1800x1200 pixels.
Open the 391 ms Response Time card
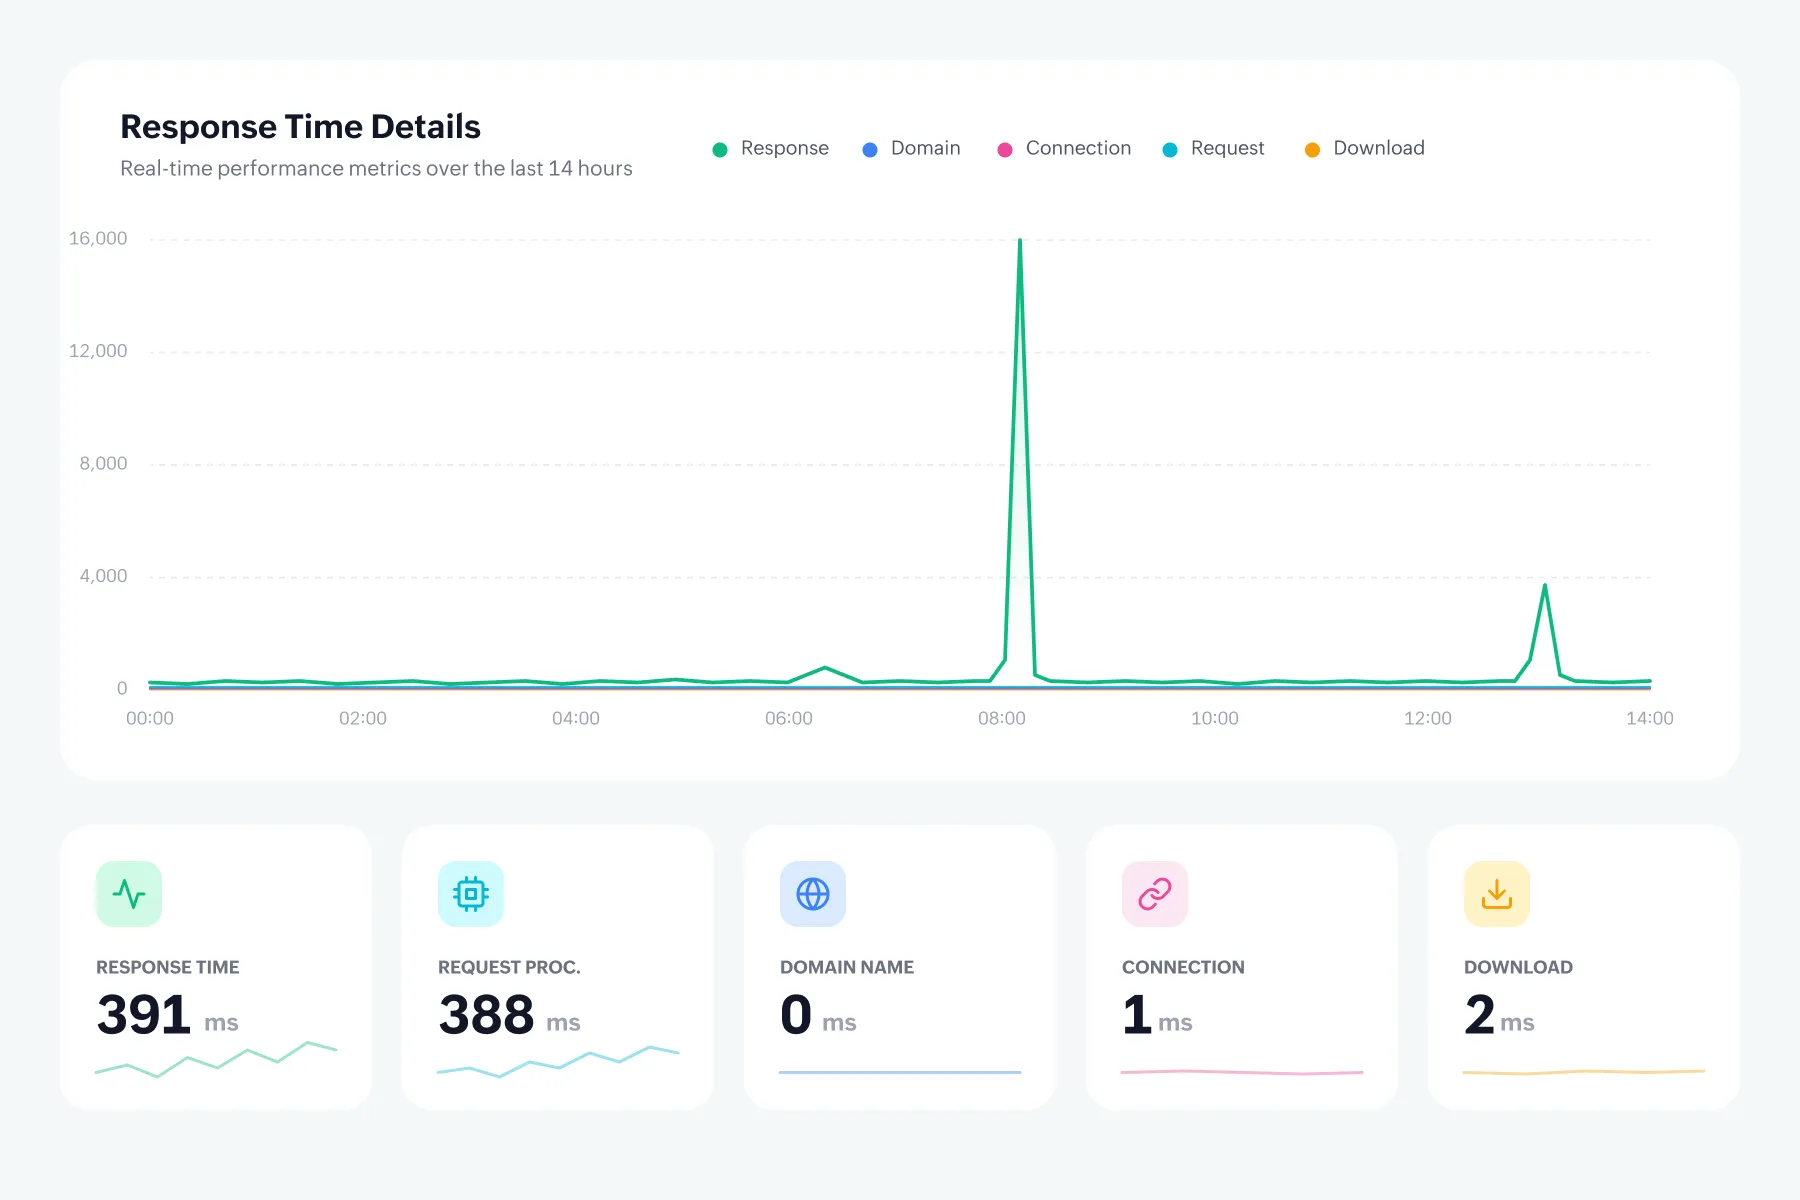click(x=216, y=967)
